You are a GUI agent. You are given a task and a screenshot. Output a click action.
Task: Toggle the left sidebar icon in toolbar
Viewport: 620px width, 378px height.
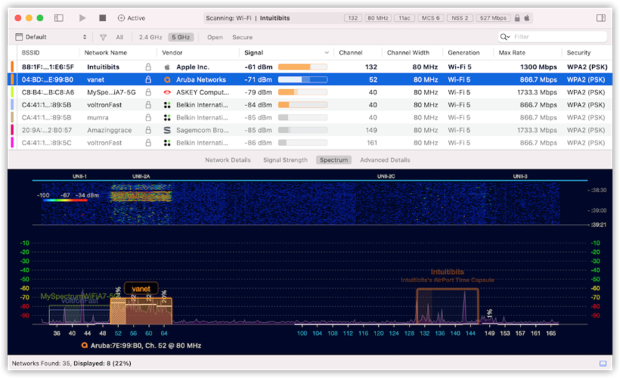coord(59,18)
